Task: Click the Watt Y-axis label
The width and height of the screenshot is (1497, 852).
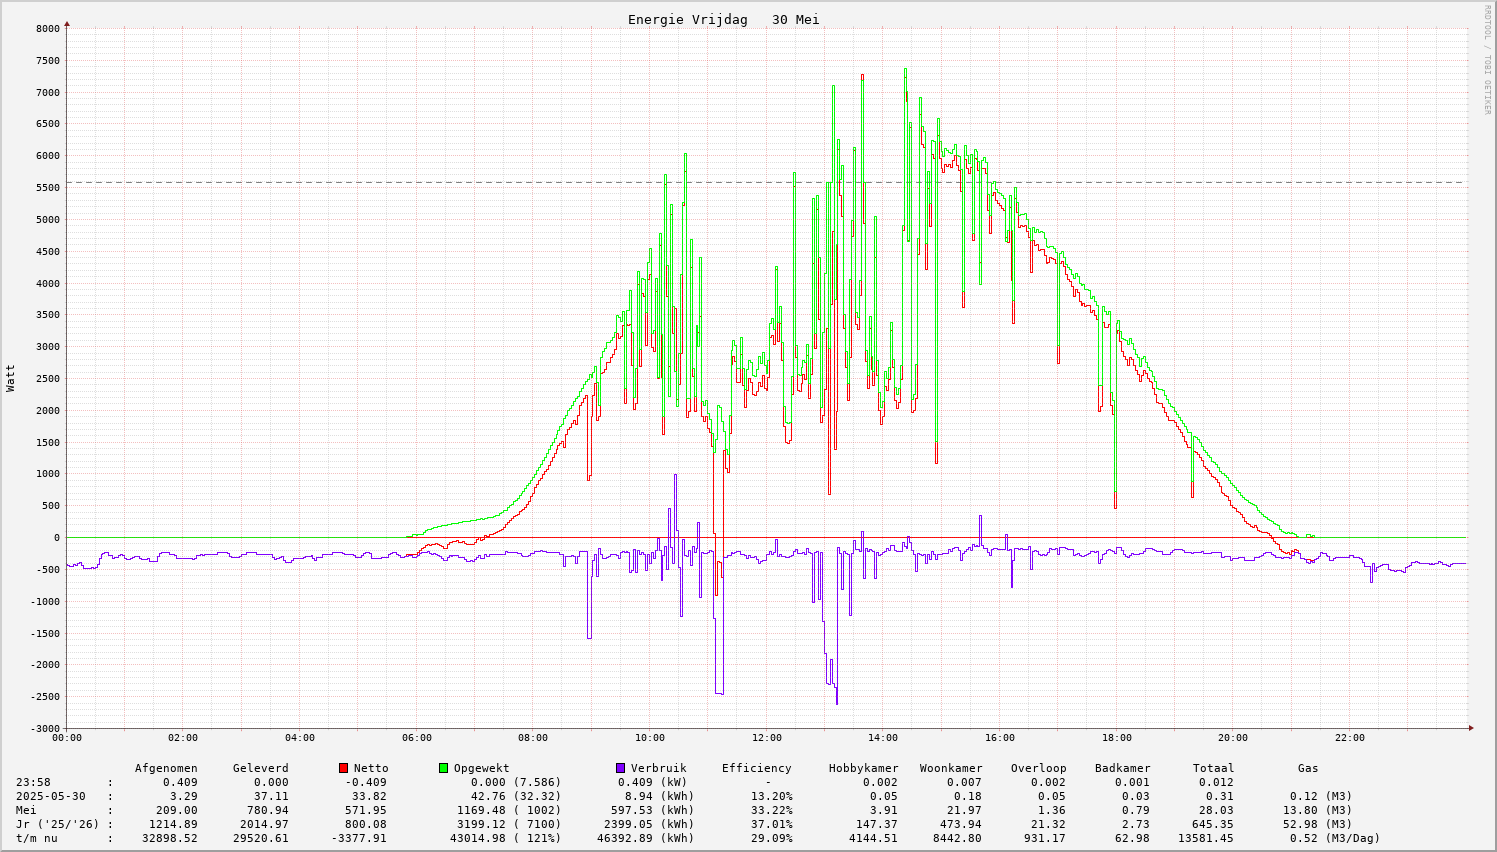Action: click(11, 378)
